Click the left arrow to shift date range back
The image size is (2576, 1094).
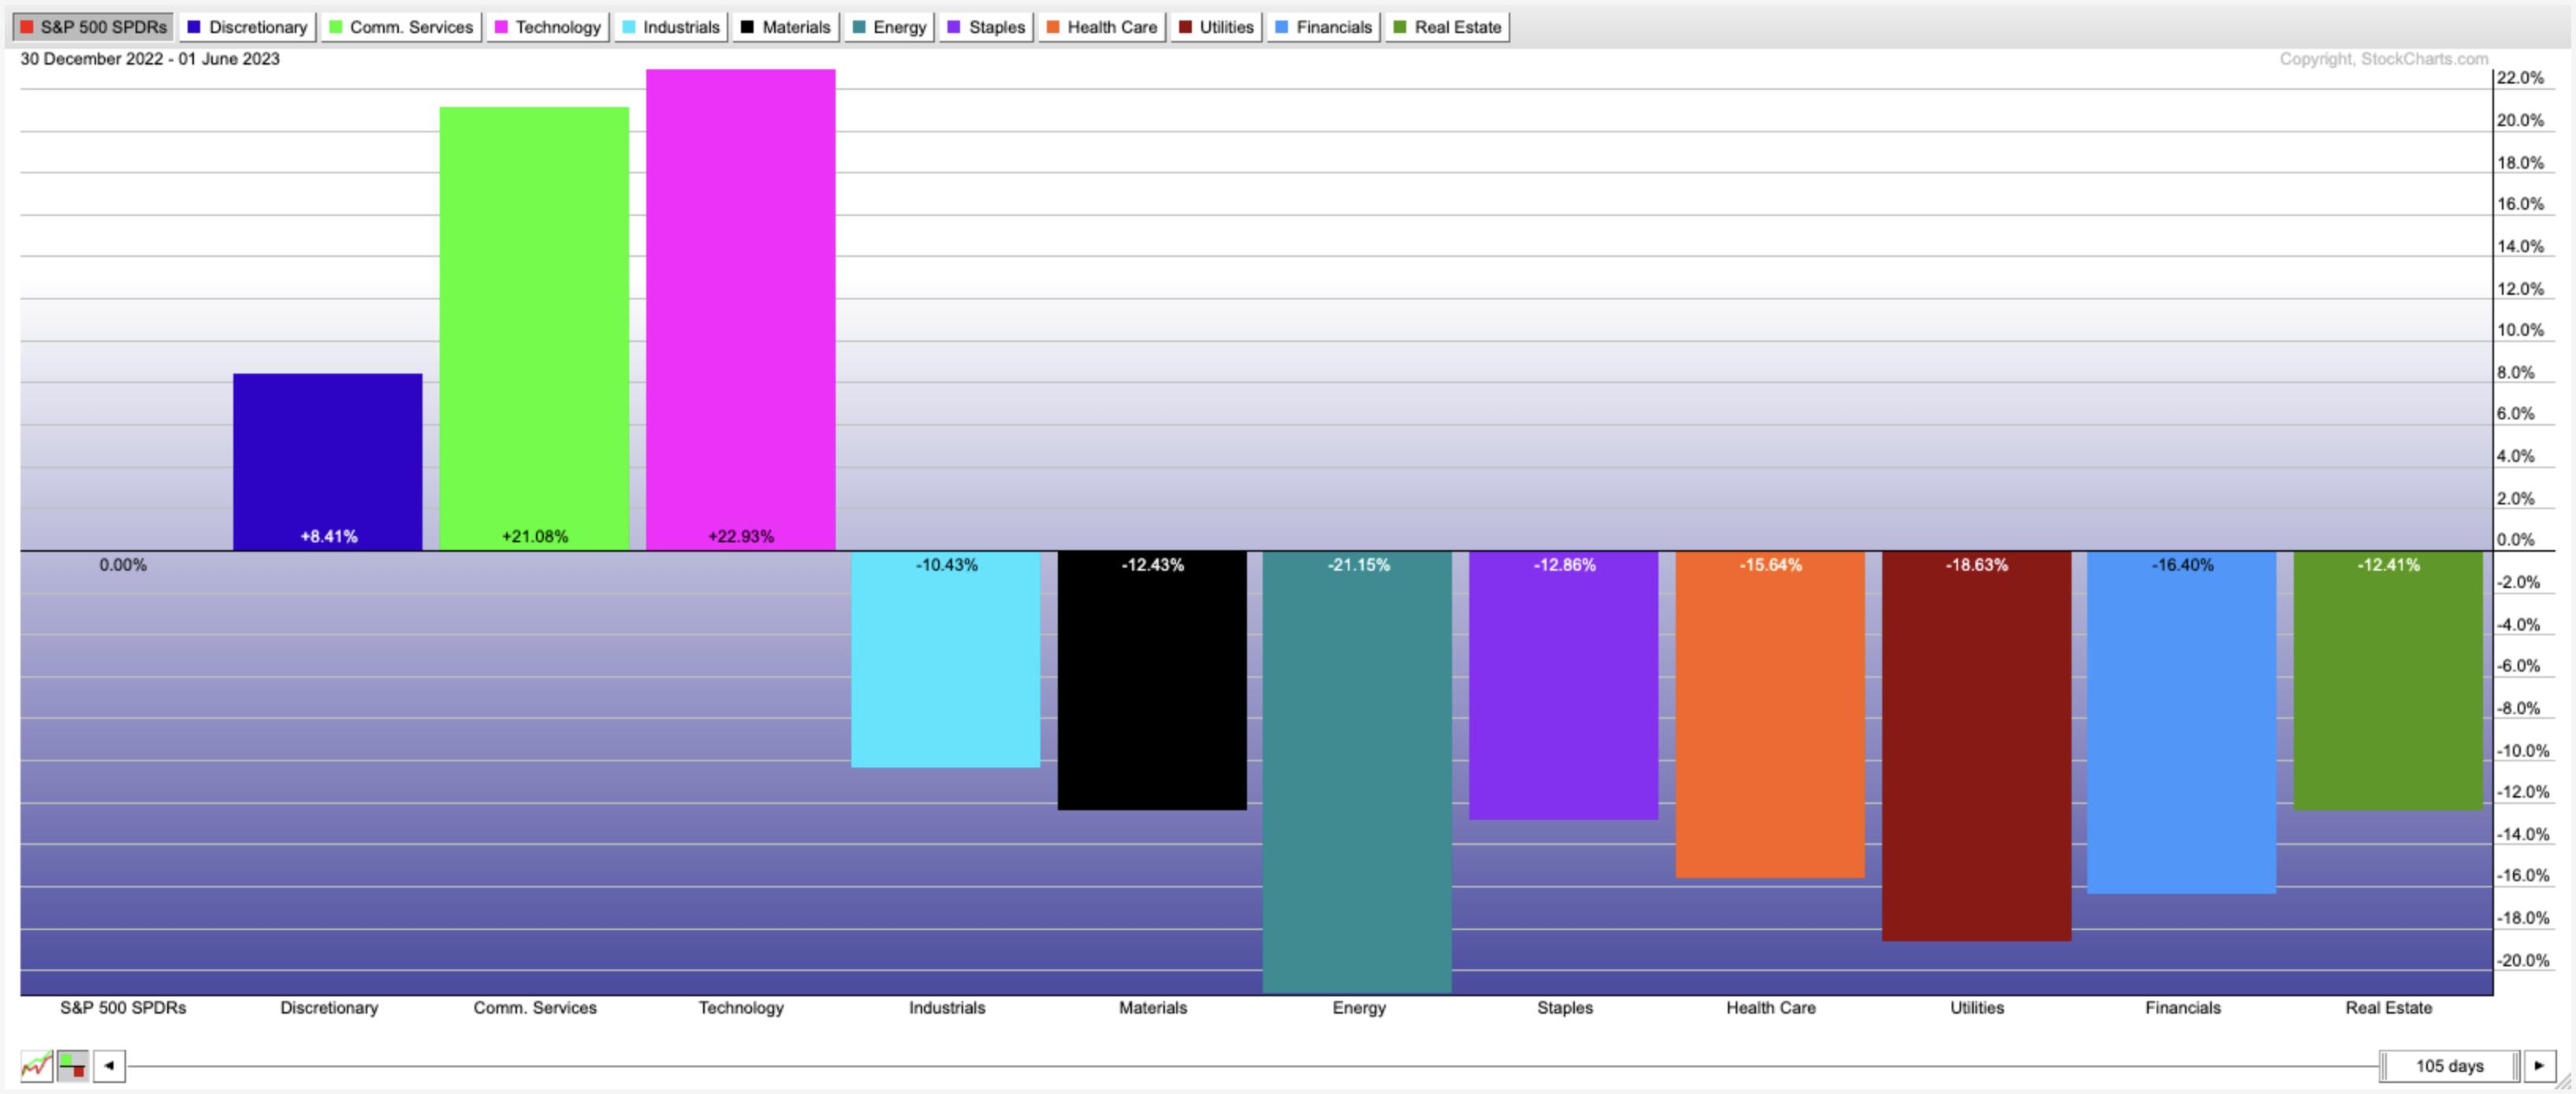tap(109, 1065)
